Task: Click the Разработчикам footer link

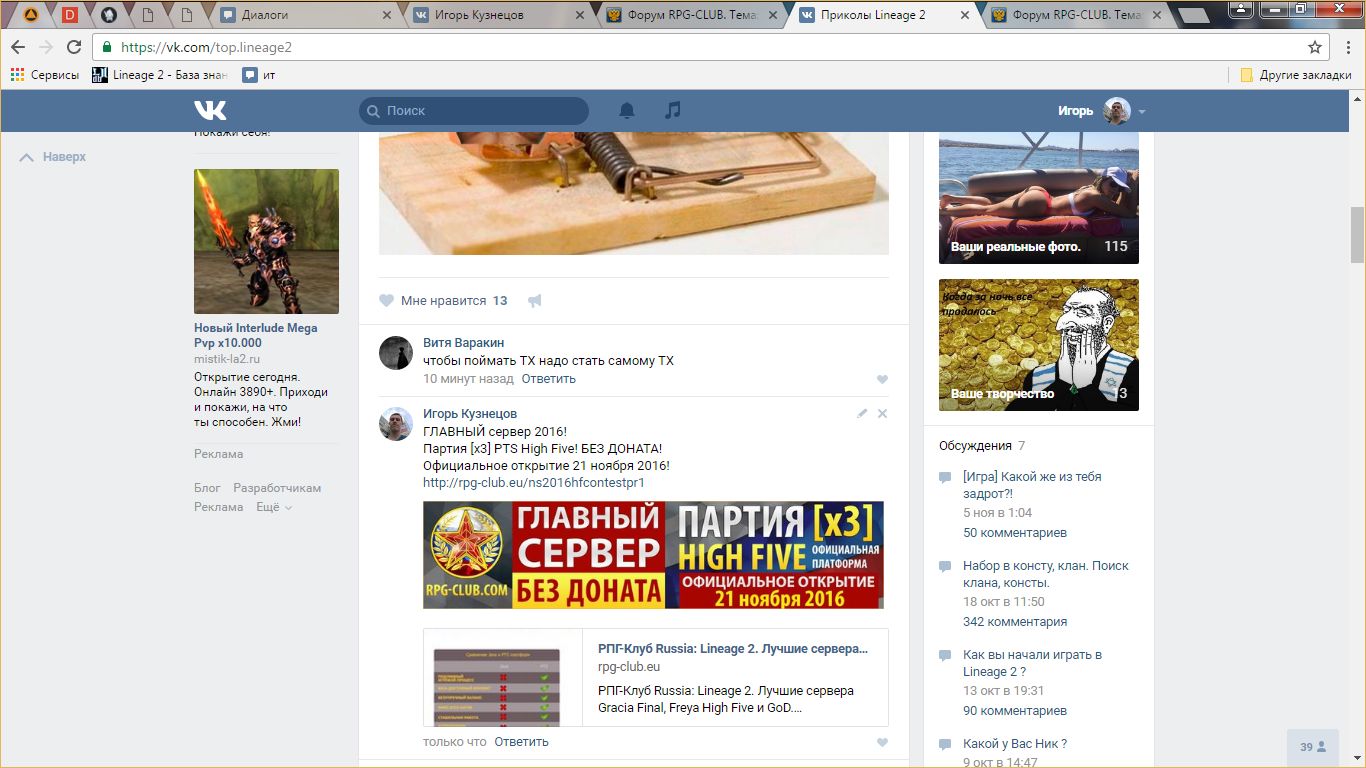Action: 277,488
